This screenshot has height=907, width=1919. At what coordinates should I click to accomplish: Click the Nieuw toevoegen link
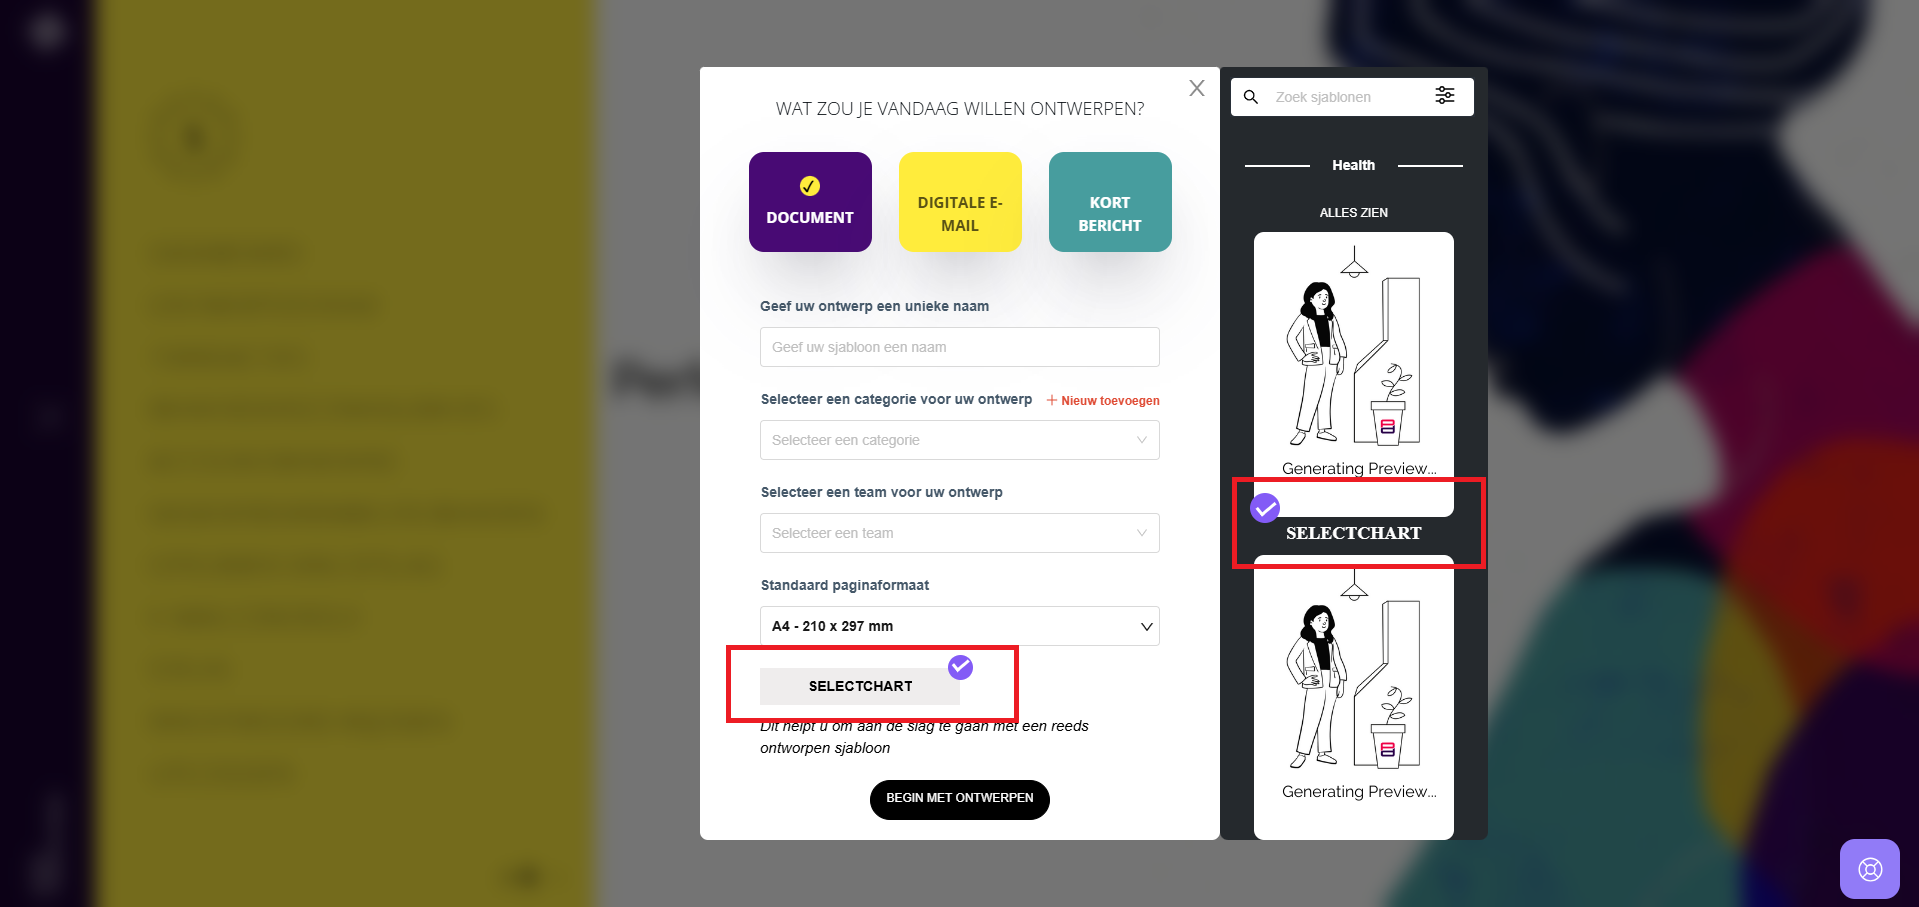click(1110, 401)
